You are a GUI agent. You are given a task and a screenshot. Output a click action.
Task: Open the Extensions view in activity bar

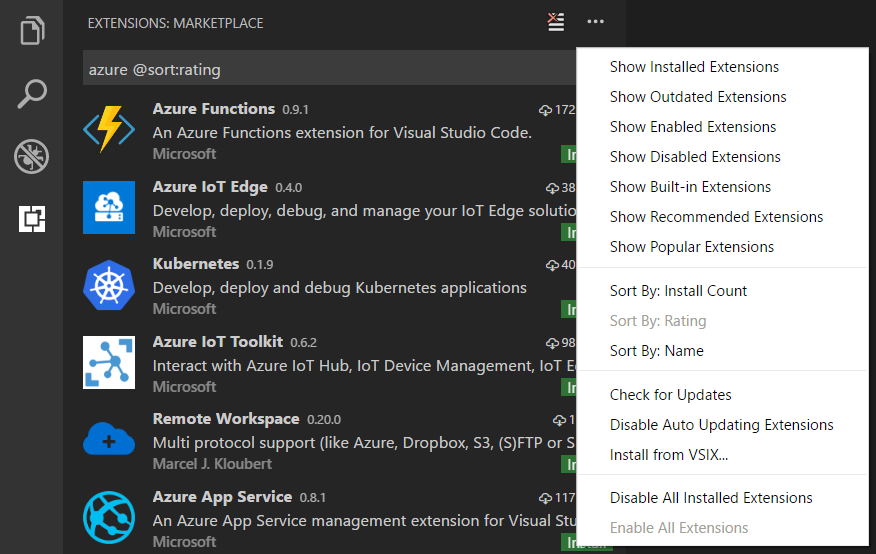click(32, 219)
